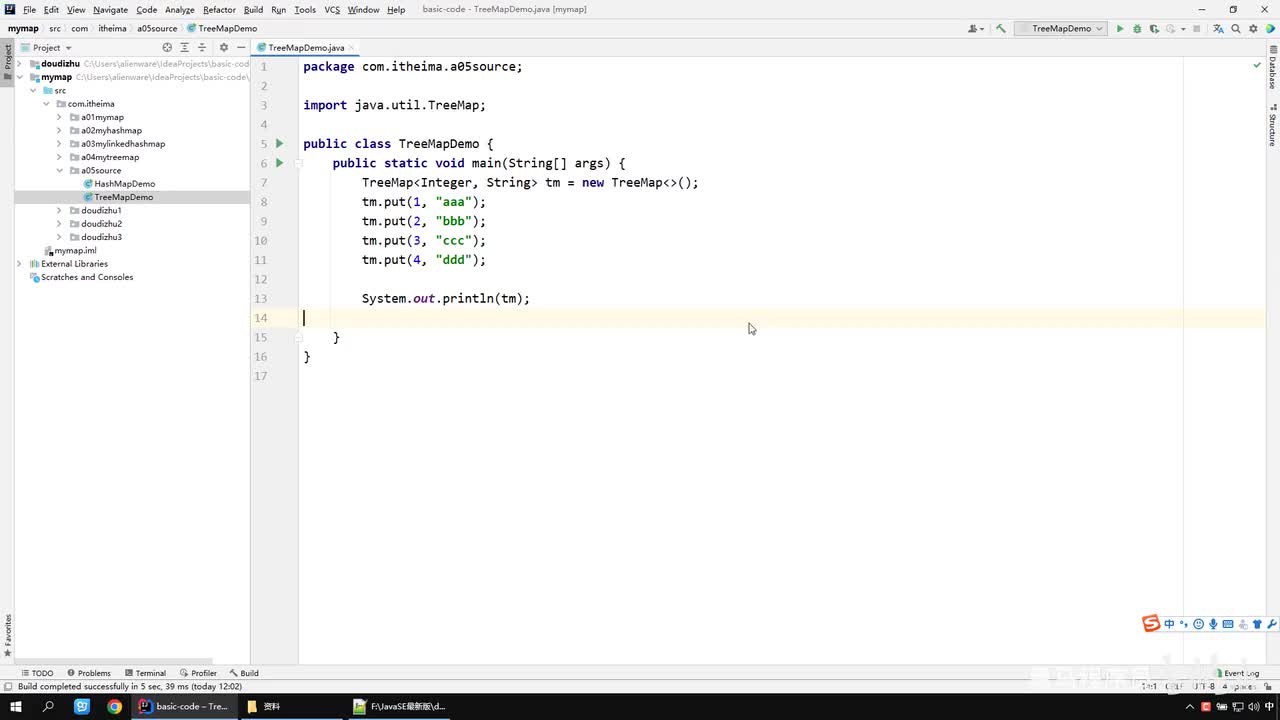Open HashMapDemo file in project tree
Image resolution: width=1280 pixels, height=720 pixels.
pyautogui.click(x=124, y=184)
